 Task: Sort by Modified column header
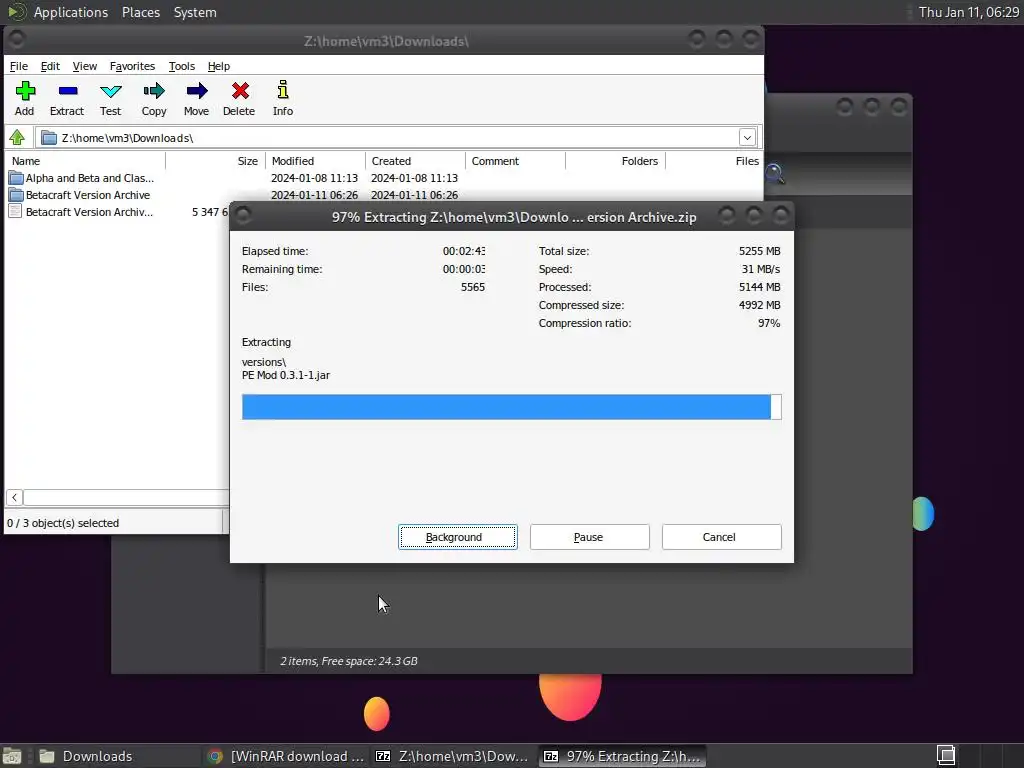coord(315,161)
